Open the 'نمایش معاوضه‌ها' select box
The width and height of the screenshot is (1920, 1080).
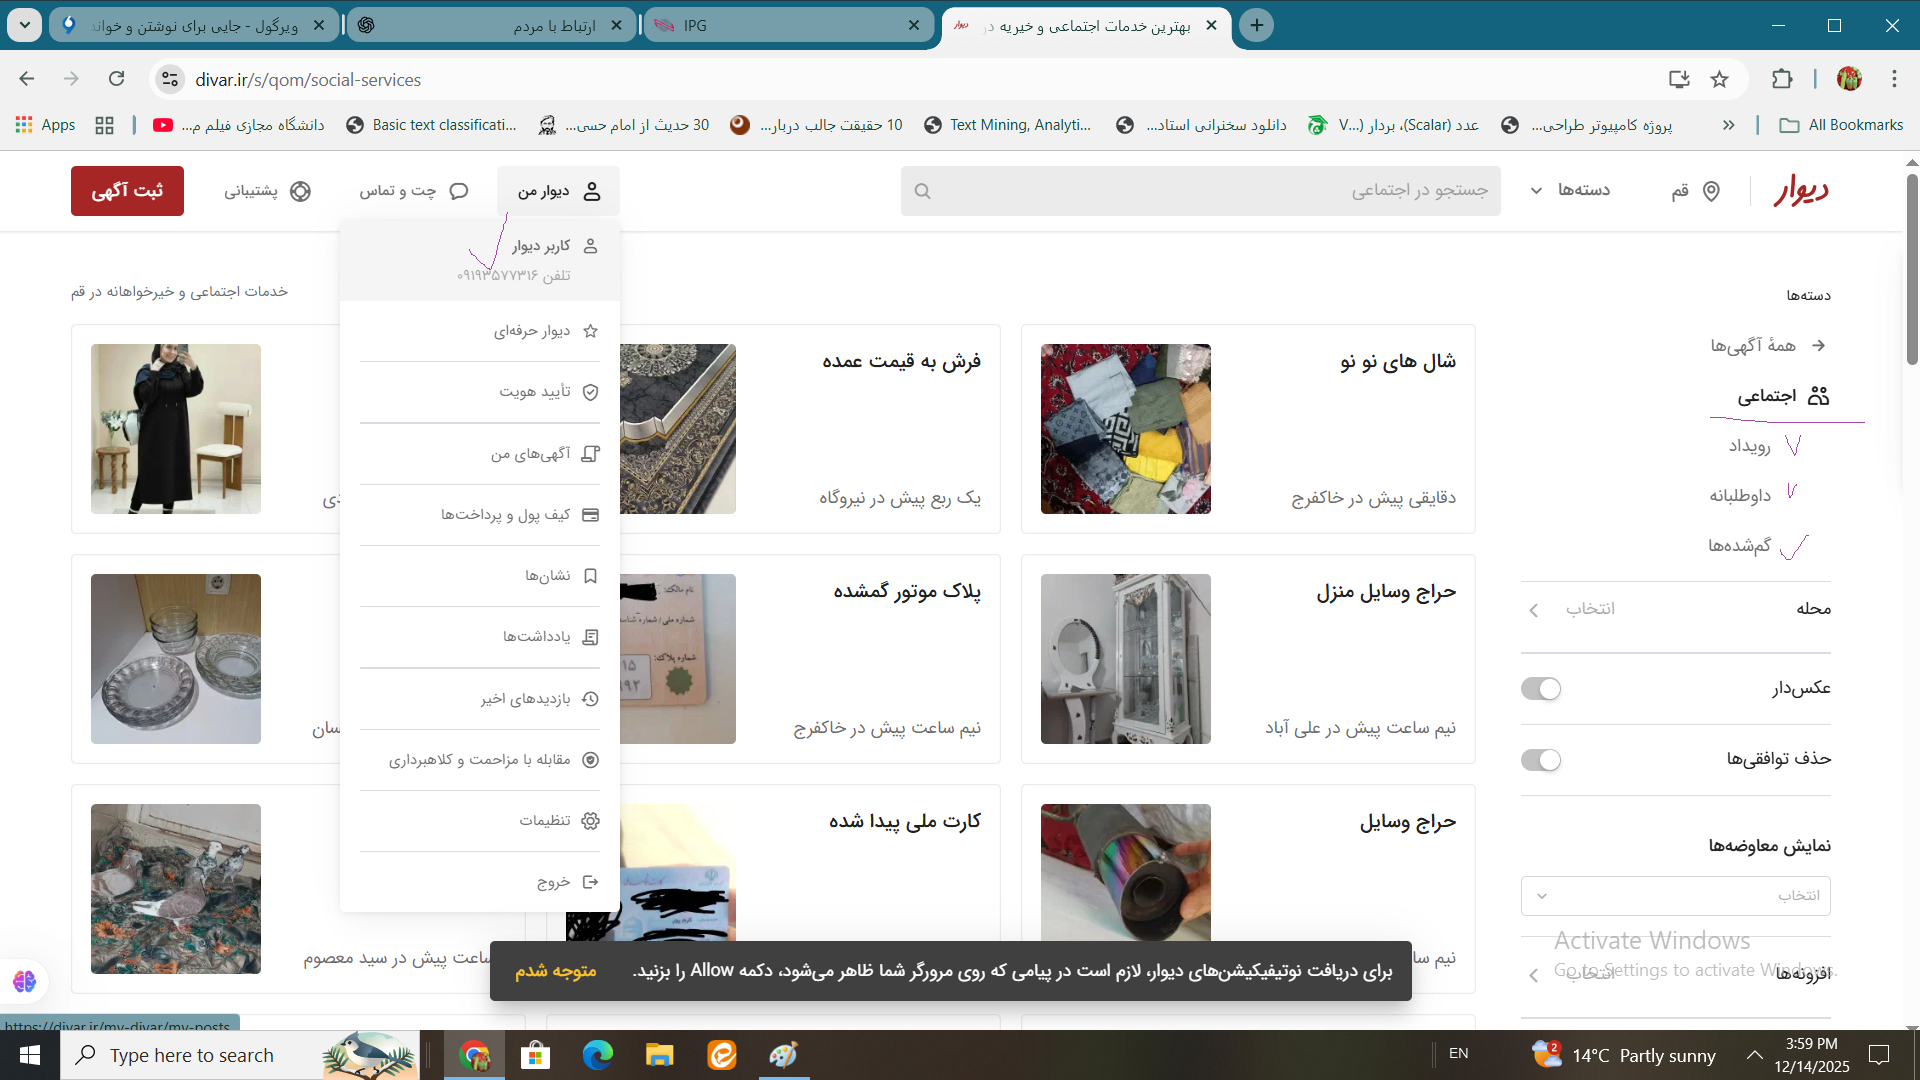(1675, 896)
